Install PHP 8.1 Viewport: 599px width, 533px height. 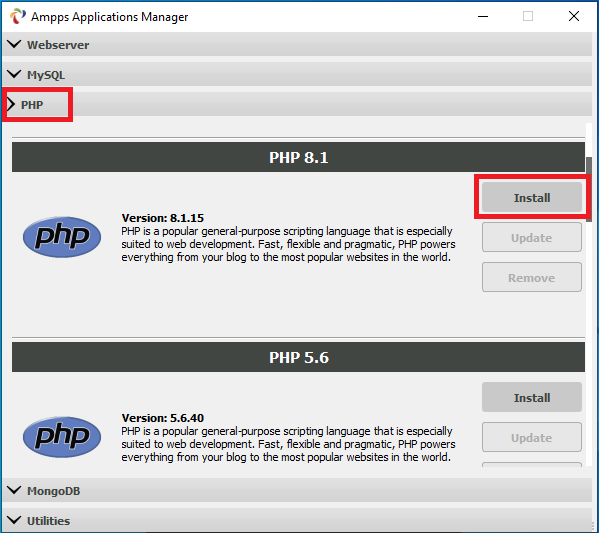[531, 198]
